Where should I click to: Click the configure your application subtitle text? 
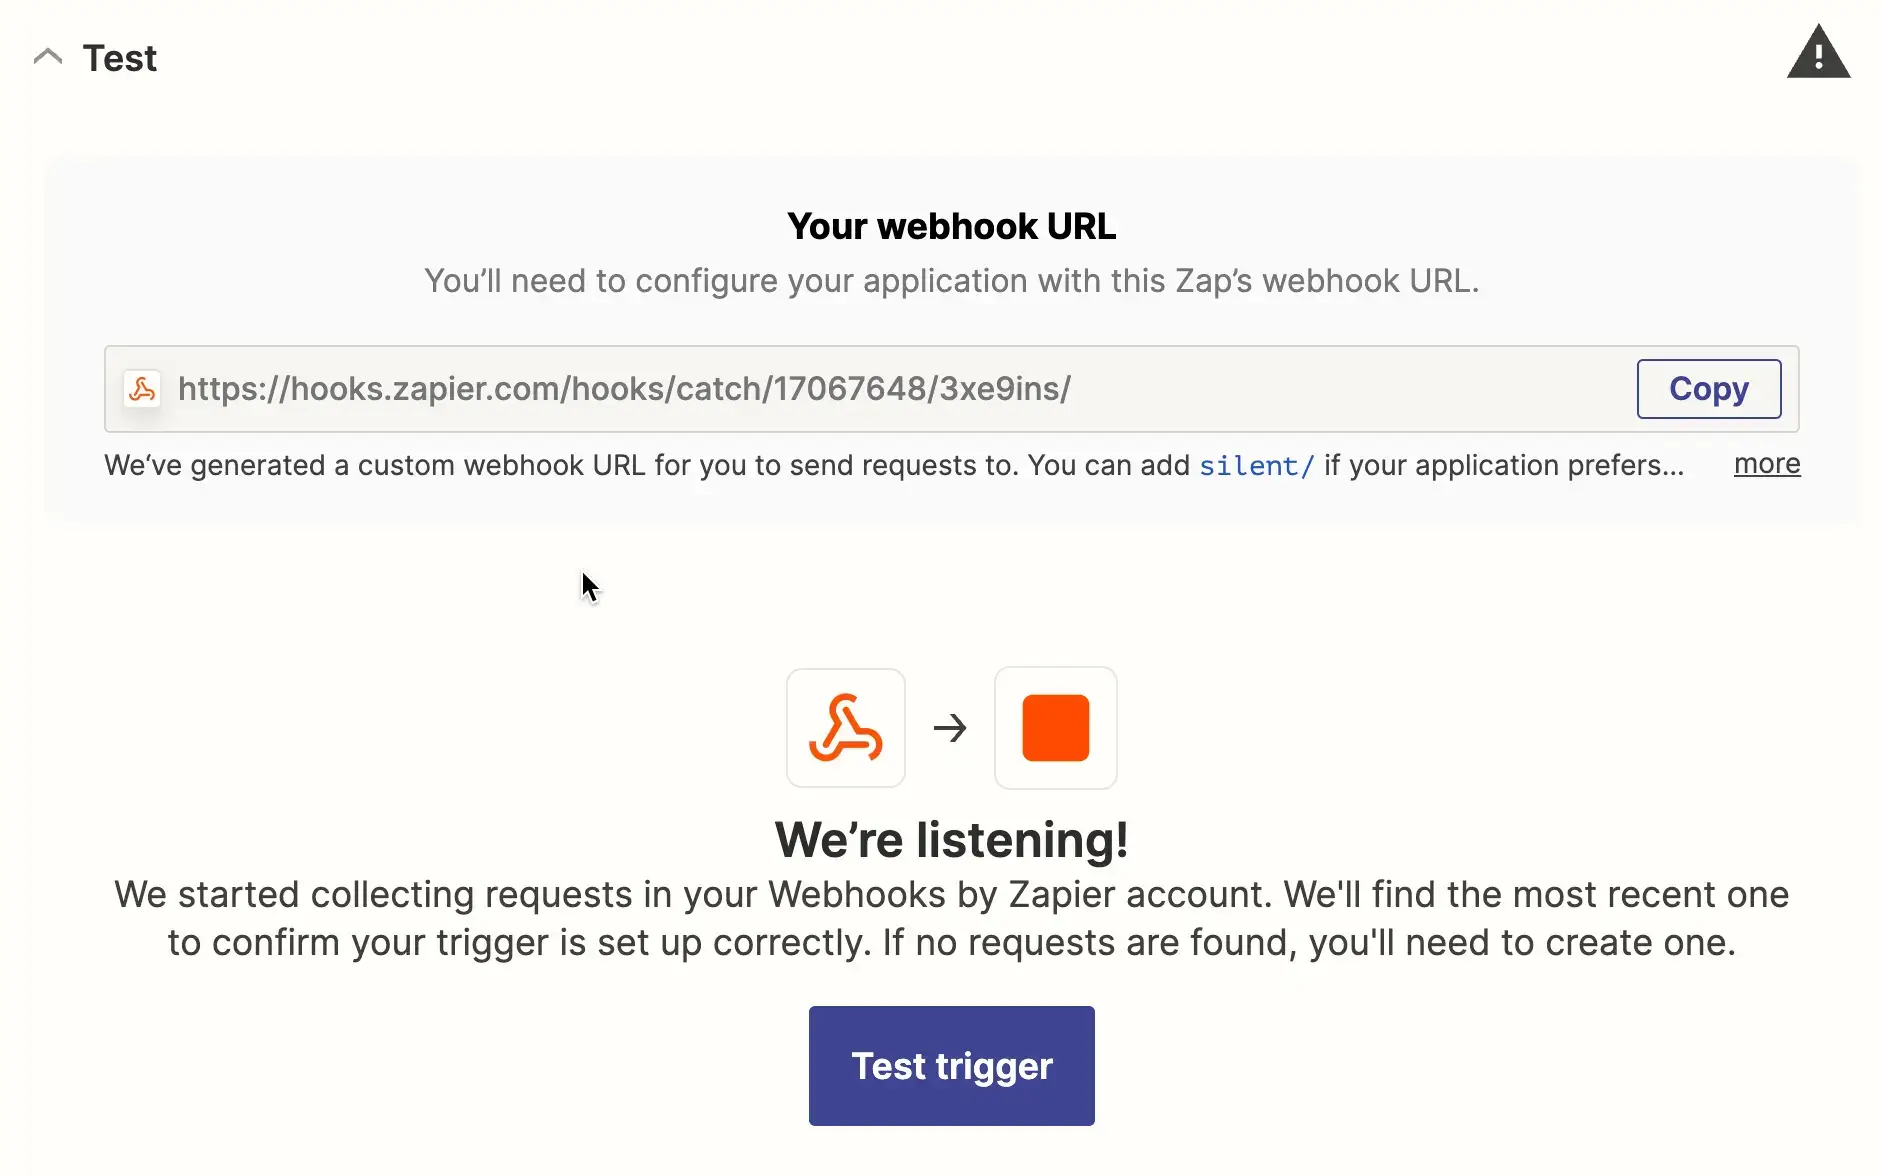[951, 281]
